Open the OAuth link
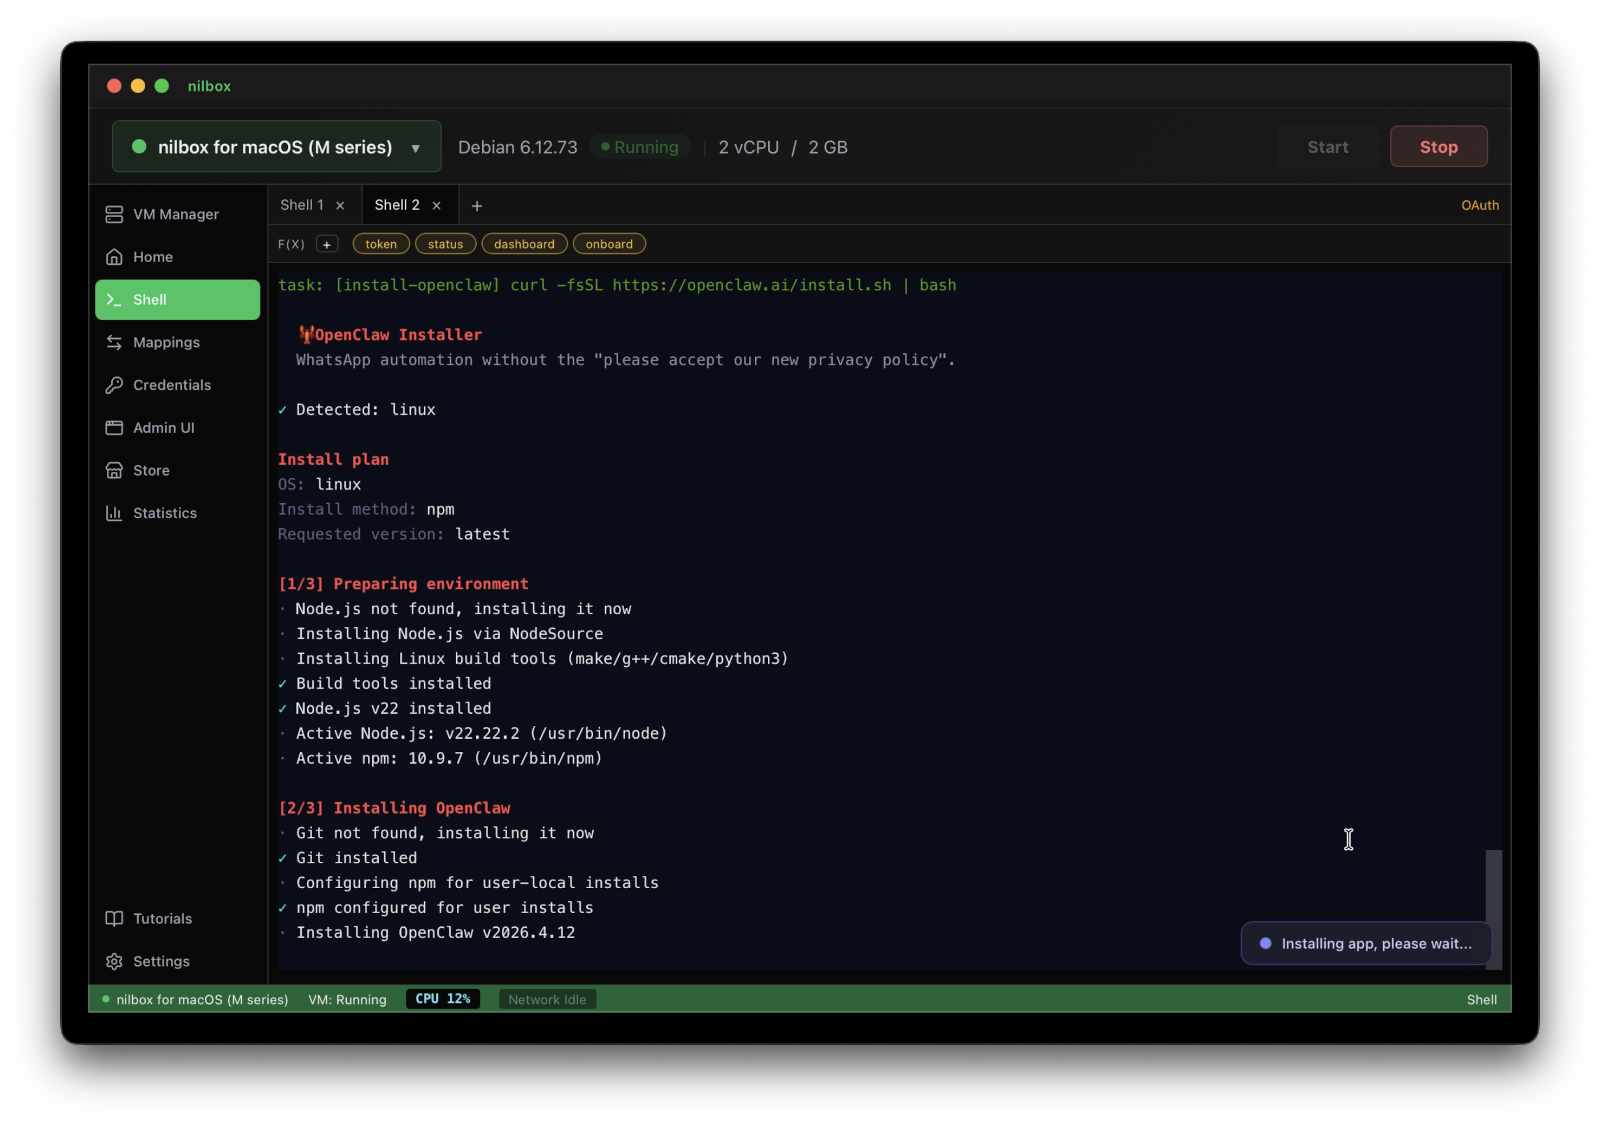The width and height of the screenshot is (1600, 1125). [x=1480, y=205]
